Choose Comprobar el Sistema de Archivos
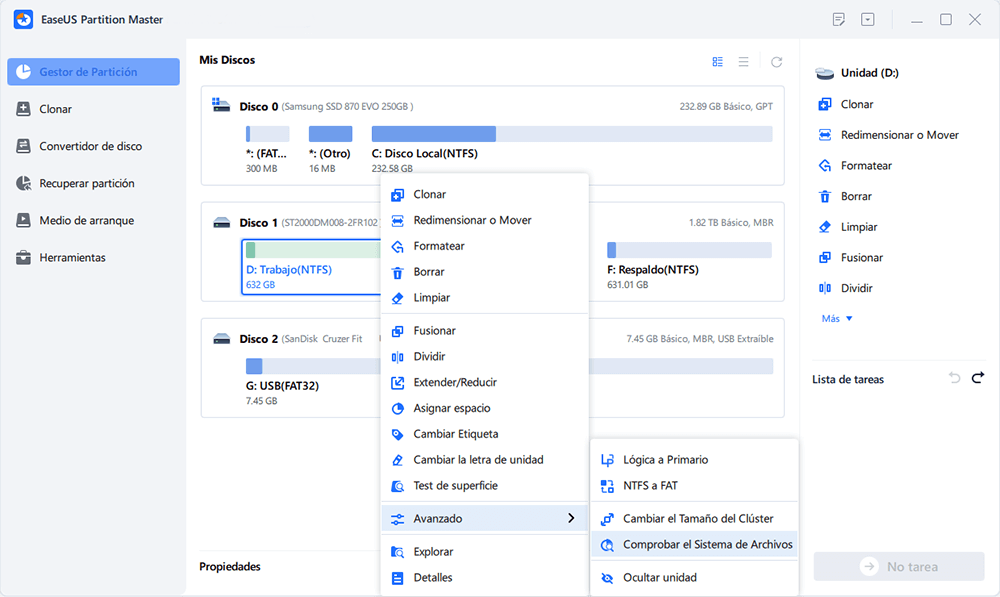 pos(694,545)
